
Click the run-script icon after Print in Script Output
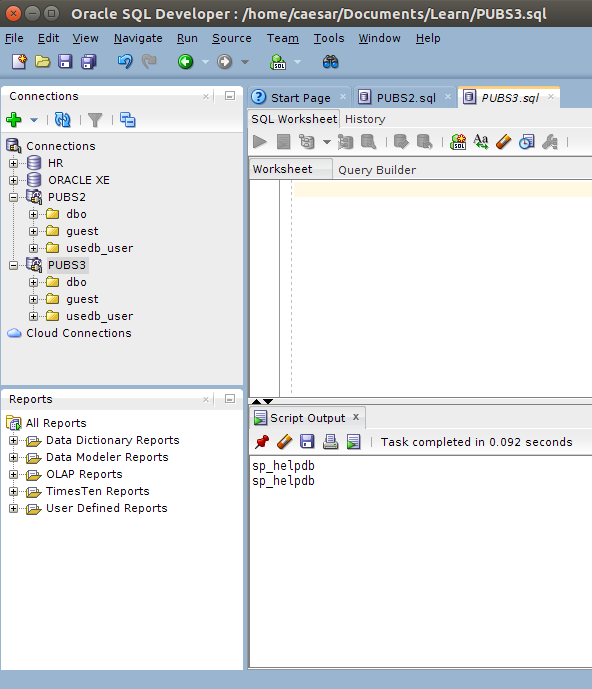[353, 442]
